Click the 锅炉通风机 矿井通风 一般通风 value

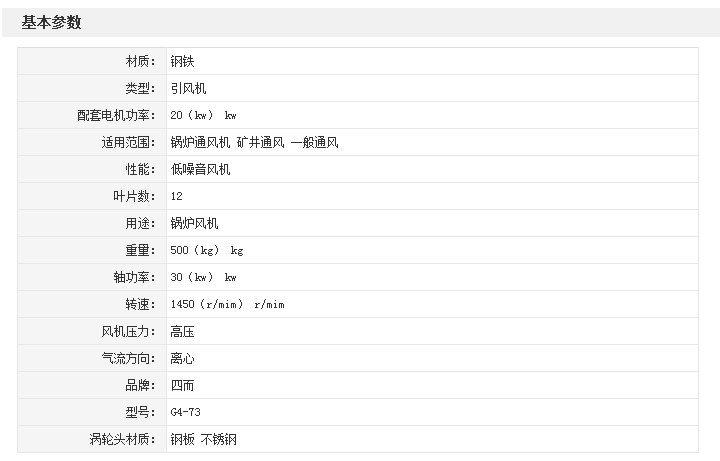point(254,143)
